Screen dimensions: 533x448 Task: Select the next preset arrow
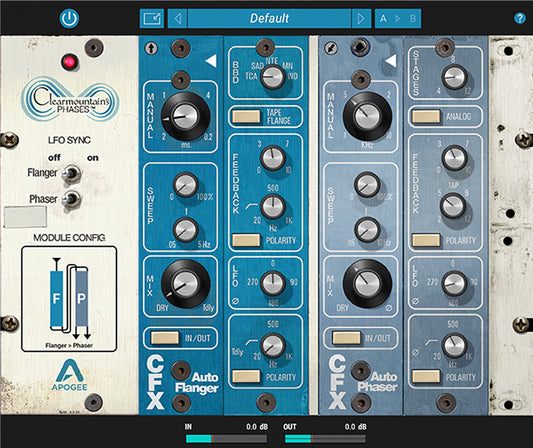coord(361,18)
